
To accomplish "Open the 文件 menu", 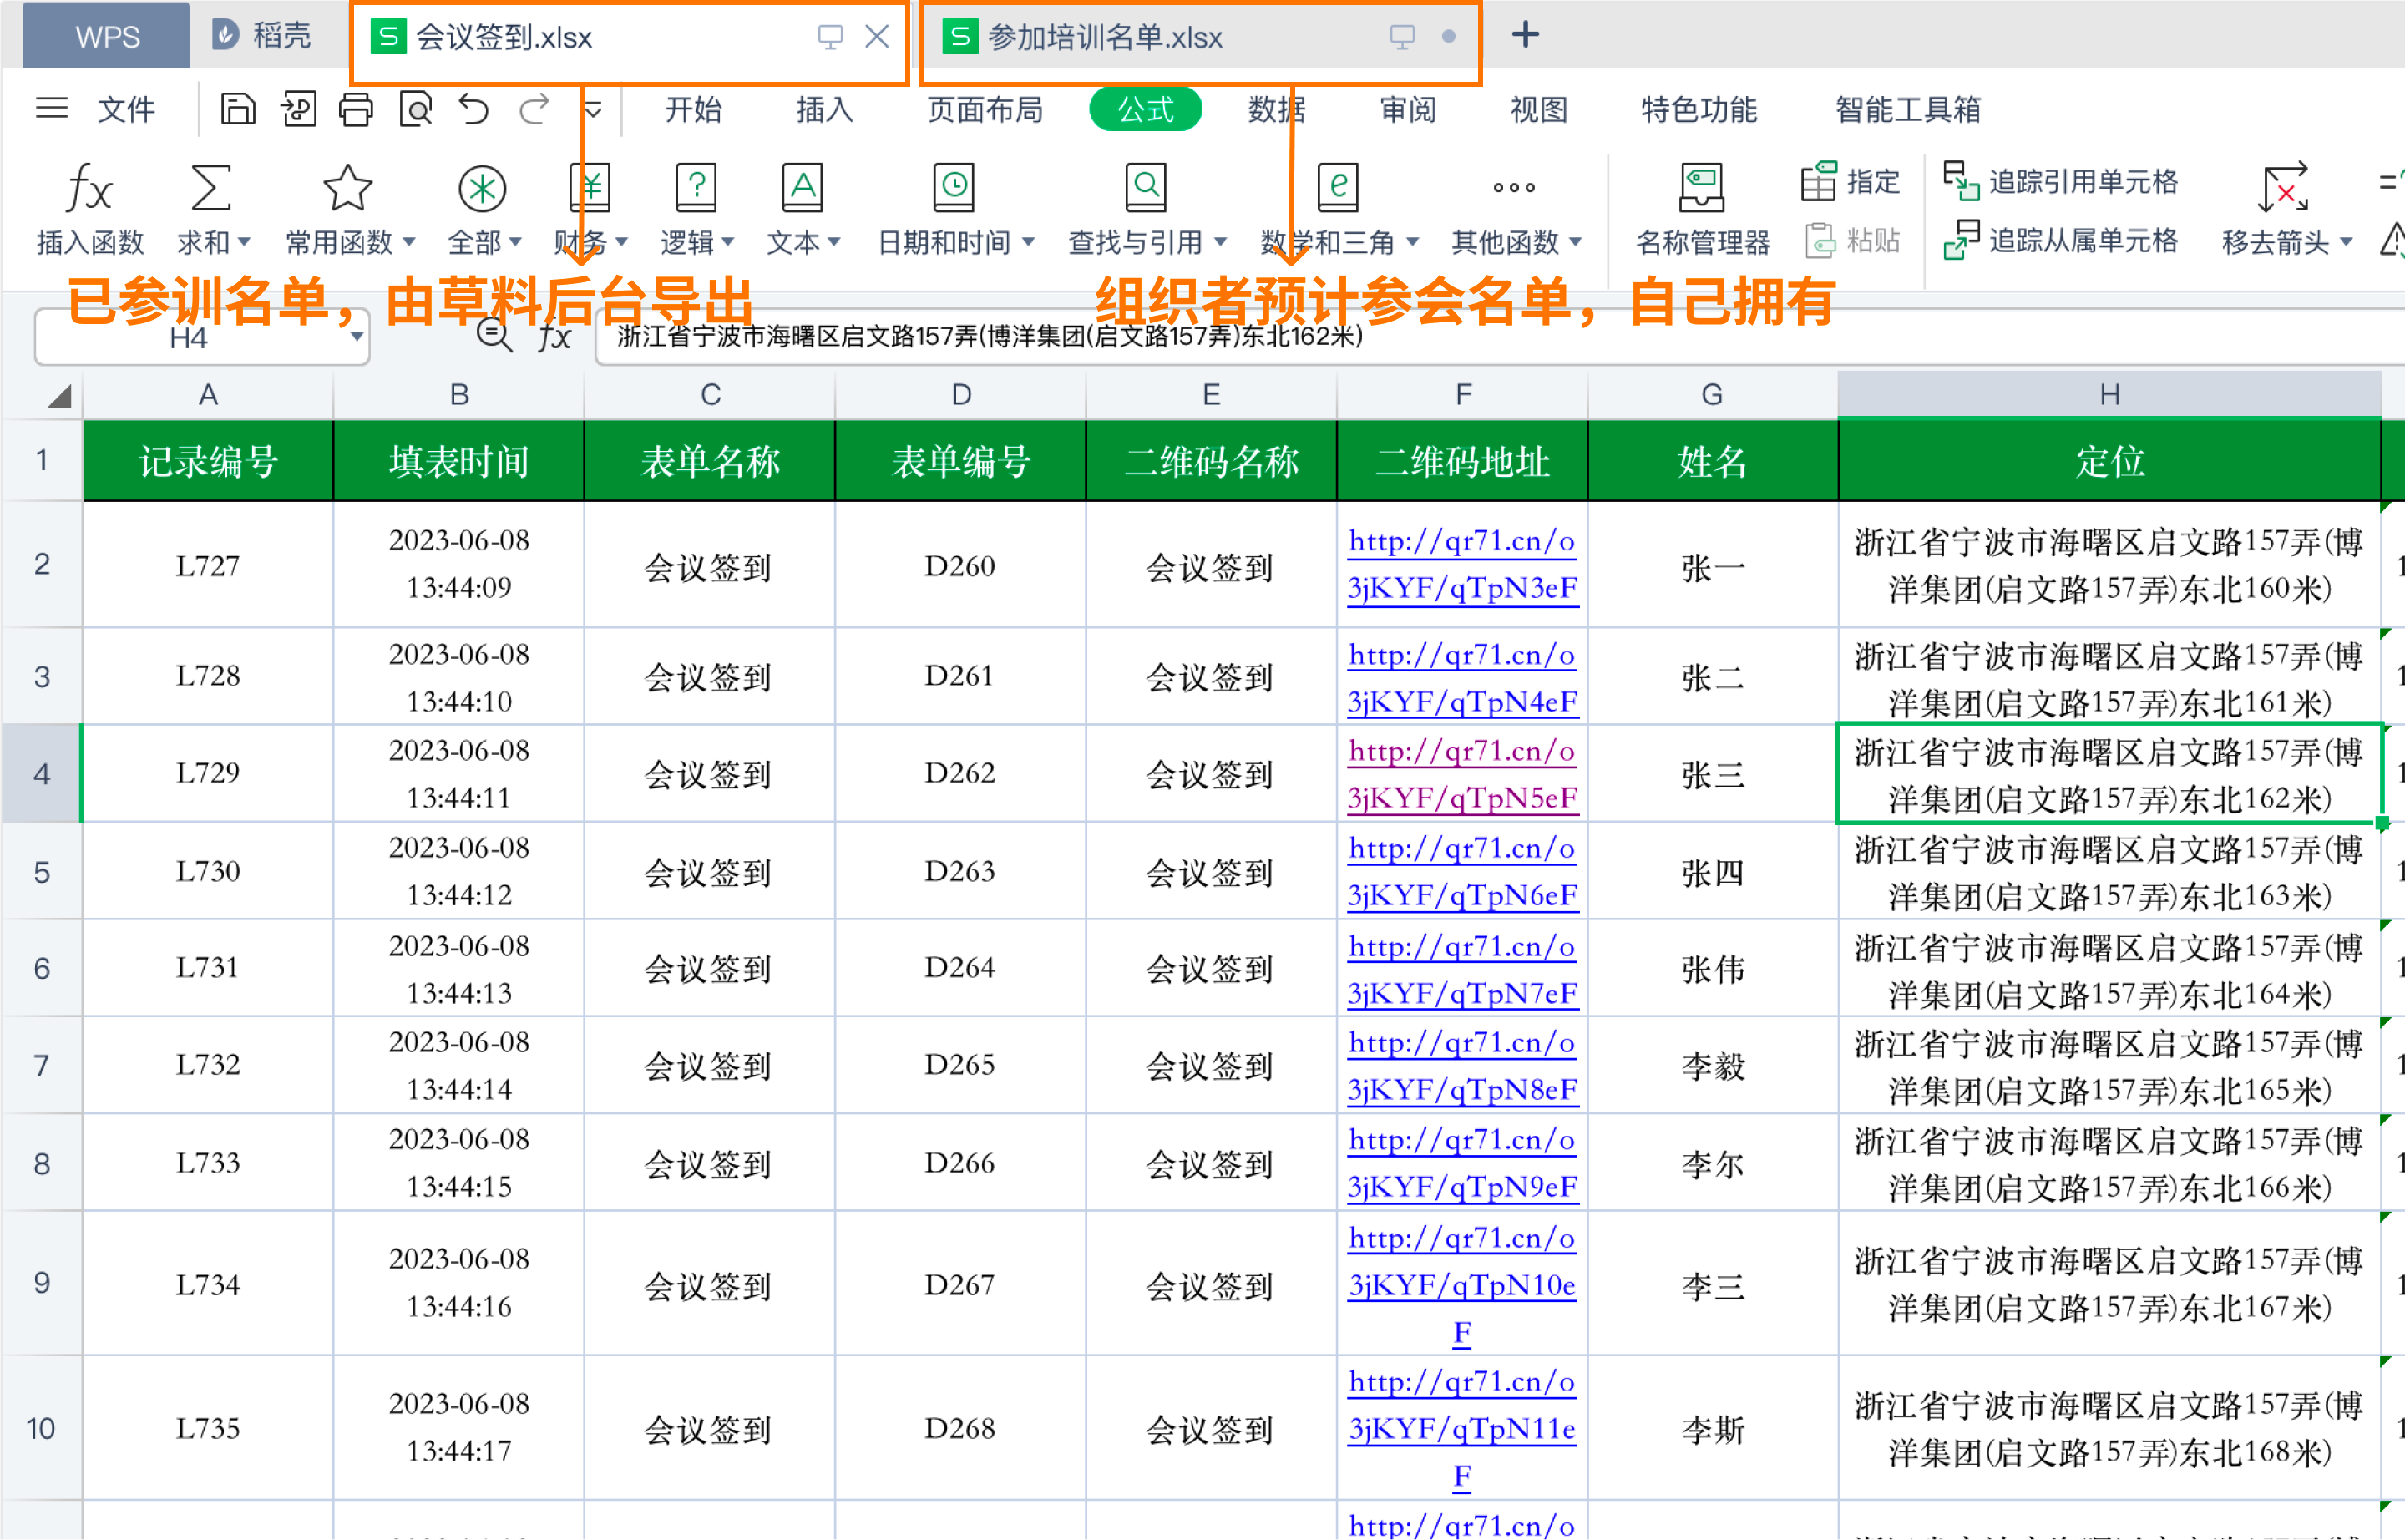I will [126, 109].
